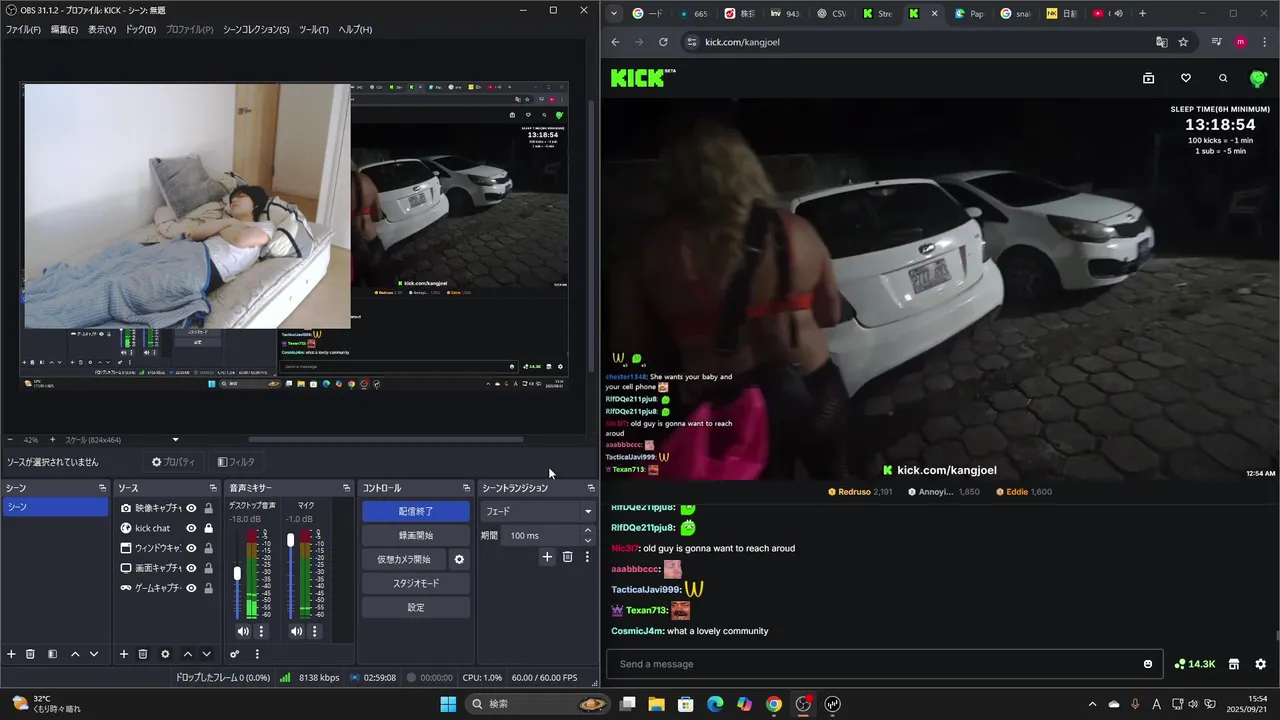Open scene filters icon in シーン panel
Viewport: 1280px width, 720px height.
pos(52,654)
